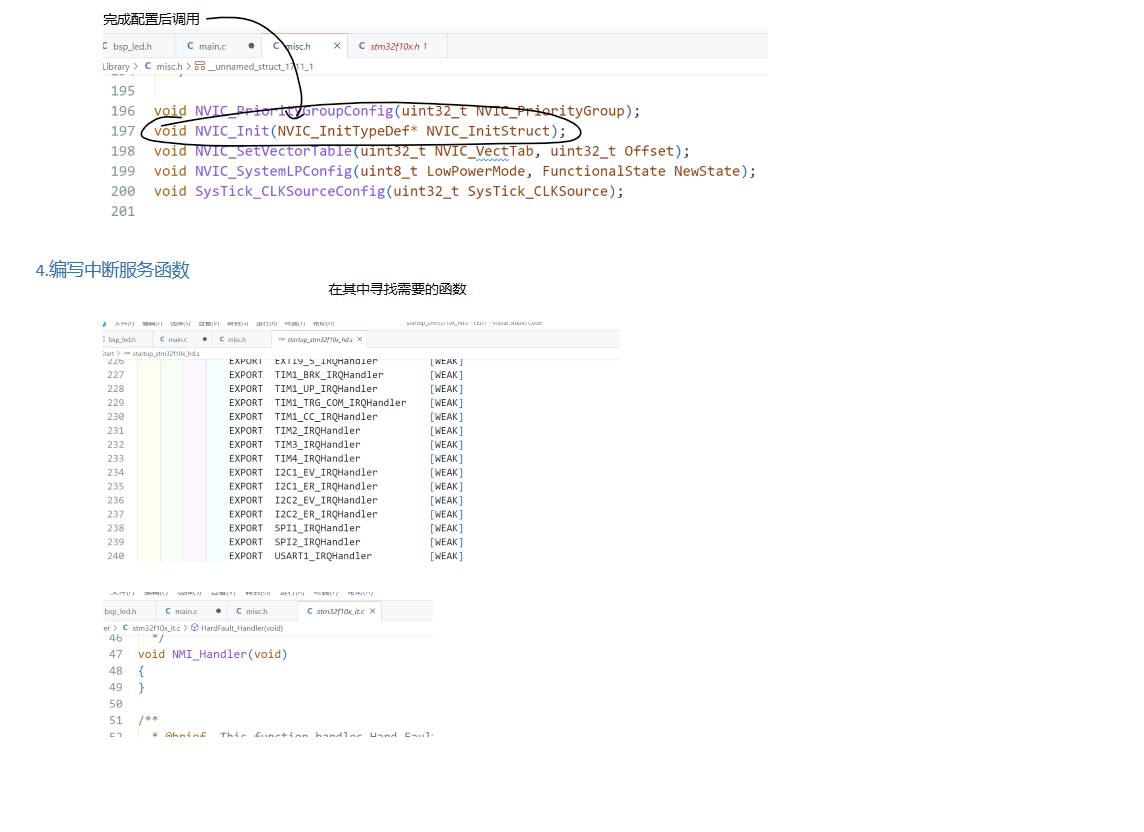The height and width of the screenshot is (832, 1144).
Task: Click the Library breadcrumb segment
Action: [115, 66]
